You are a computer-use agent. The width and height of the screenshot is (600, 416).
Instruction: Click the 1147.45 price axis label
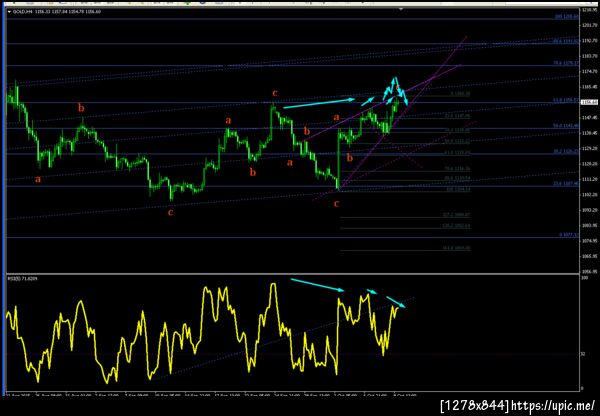[590, 117]
